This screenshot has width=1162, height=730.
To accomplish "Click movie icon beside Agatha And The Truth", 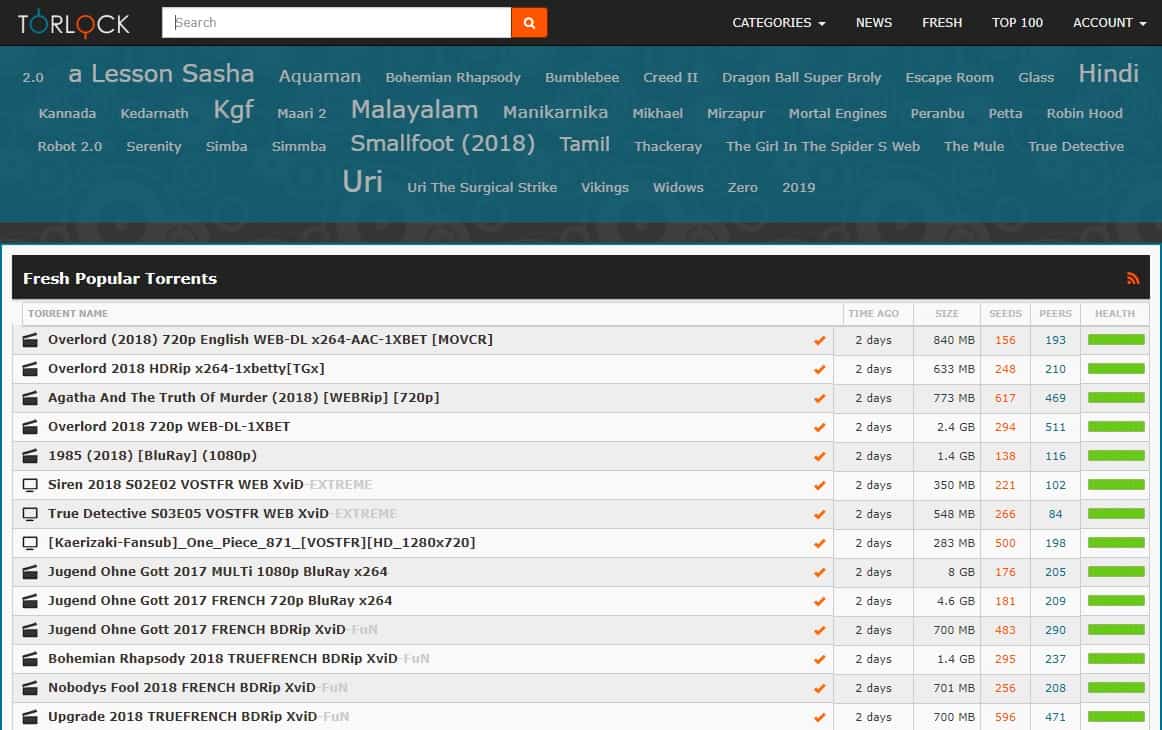I will (x=30, y=398).
